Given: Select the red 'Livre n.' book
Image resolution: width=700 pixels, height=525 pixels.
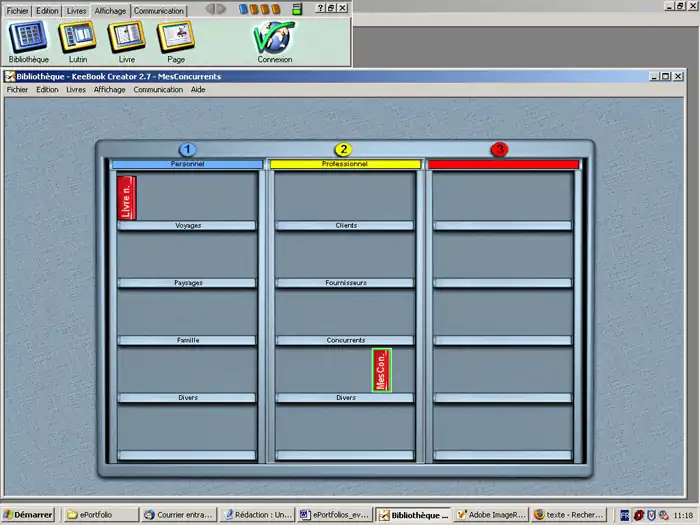Looking at the screenshot, I should point(126,197).
